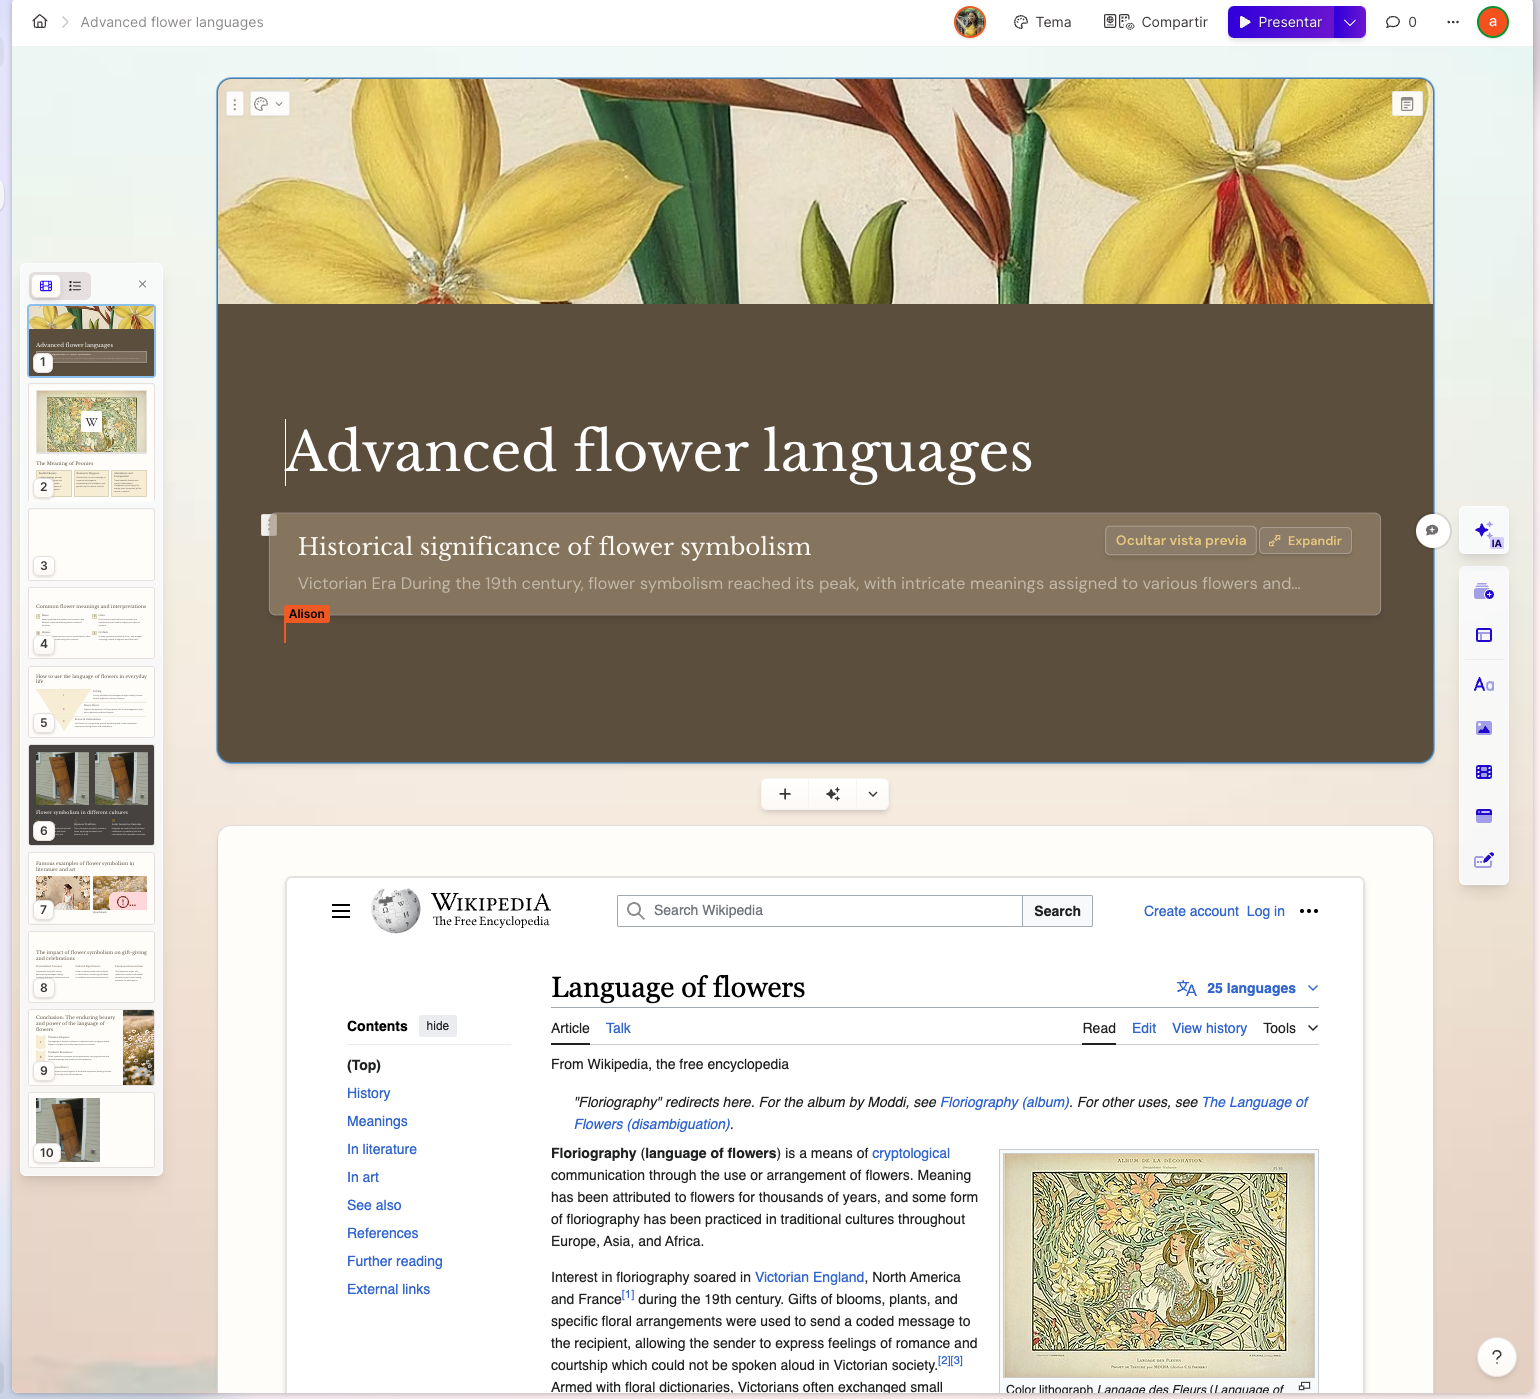Click the collaborator profile picture
This screenshot has width=1540, height=1399.
[970, 22]
